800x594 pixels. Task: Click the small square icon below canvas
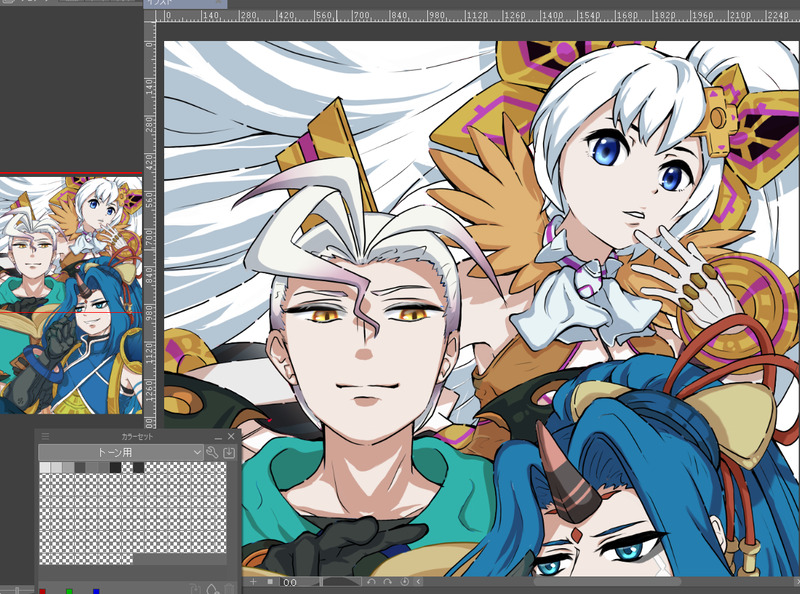(270, 582)
